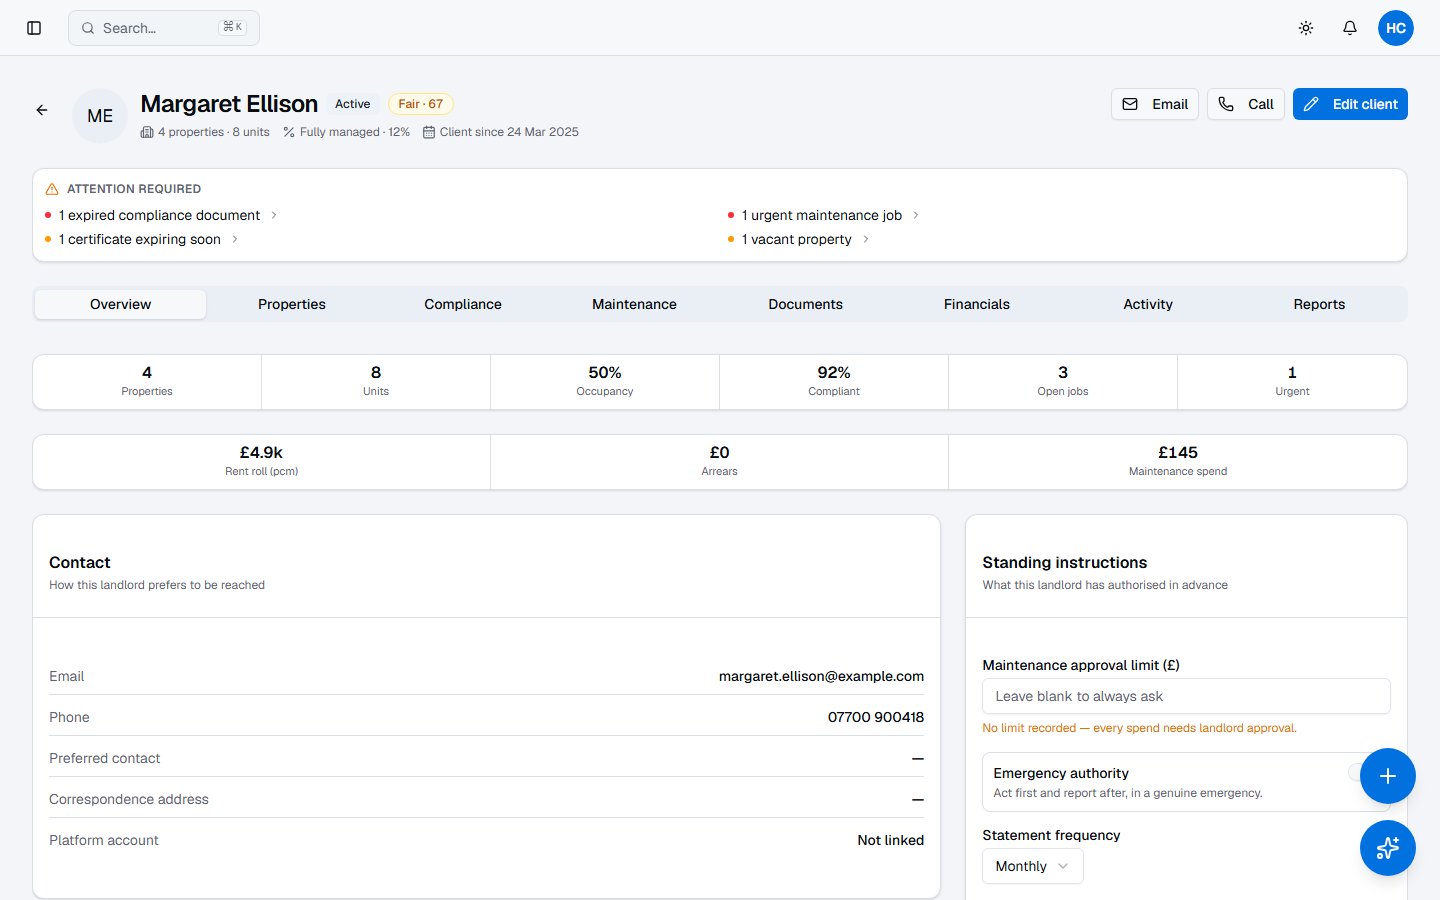
Task: Click the search magnifier icon
Action: (x=88, y=28)
